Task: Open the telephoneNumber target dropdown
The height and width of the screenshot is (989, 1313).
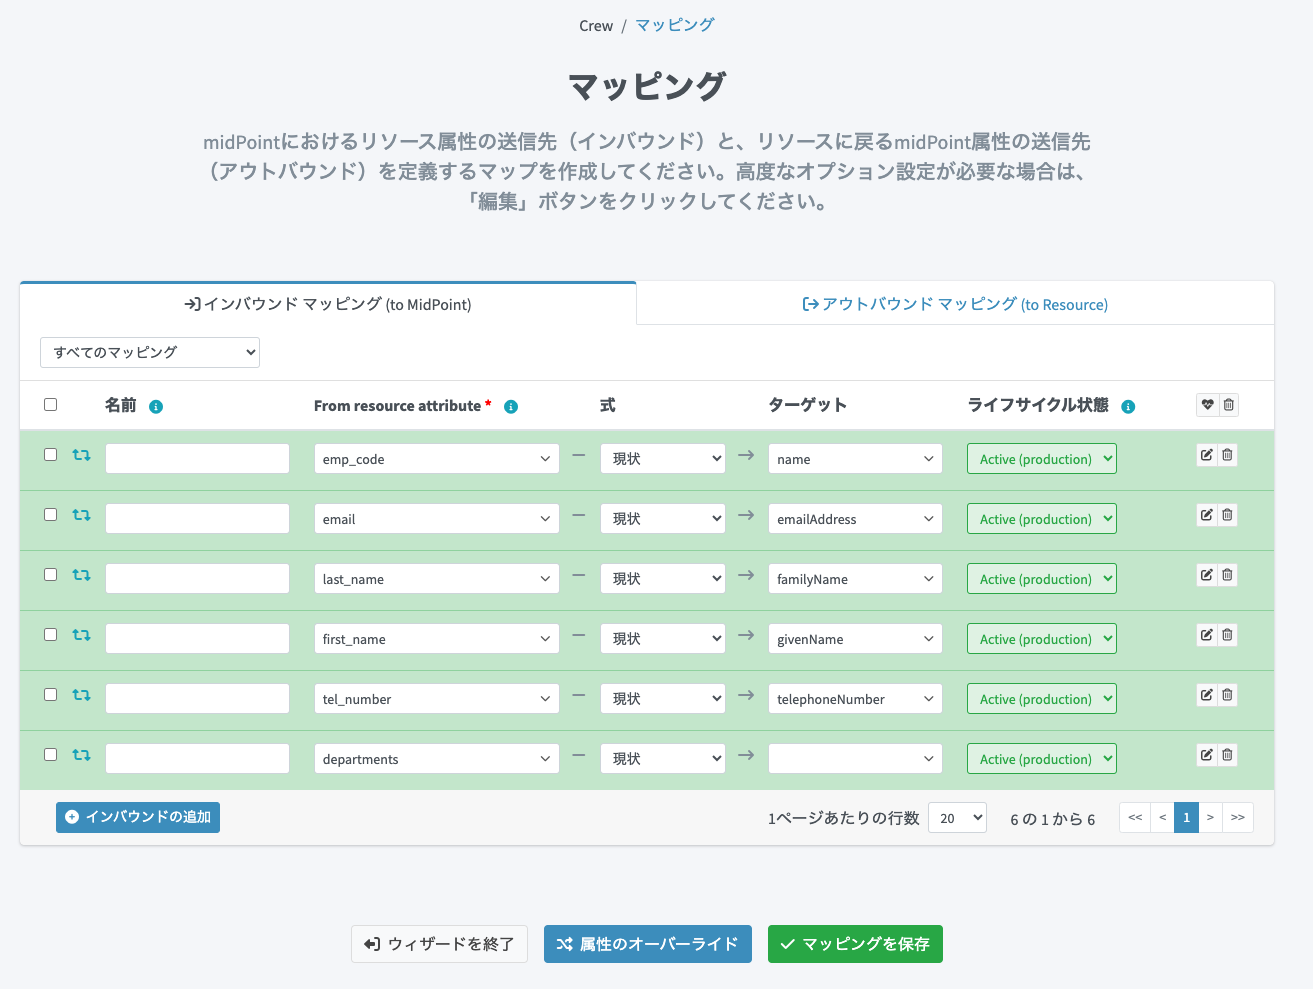Action: [855, 699]
